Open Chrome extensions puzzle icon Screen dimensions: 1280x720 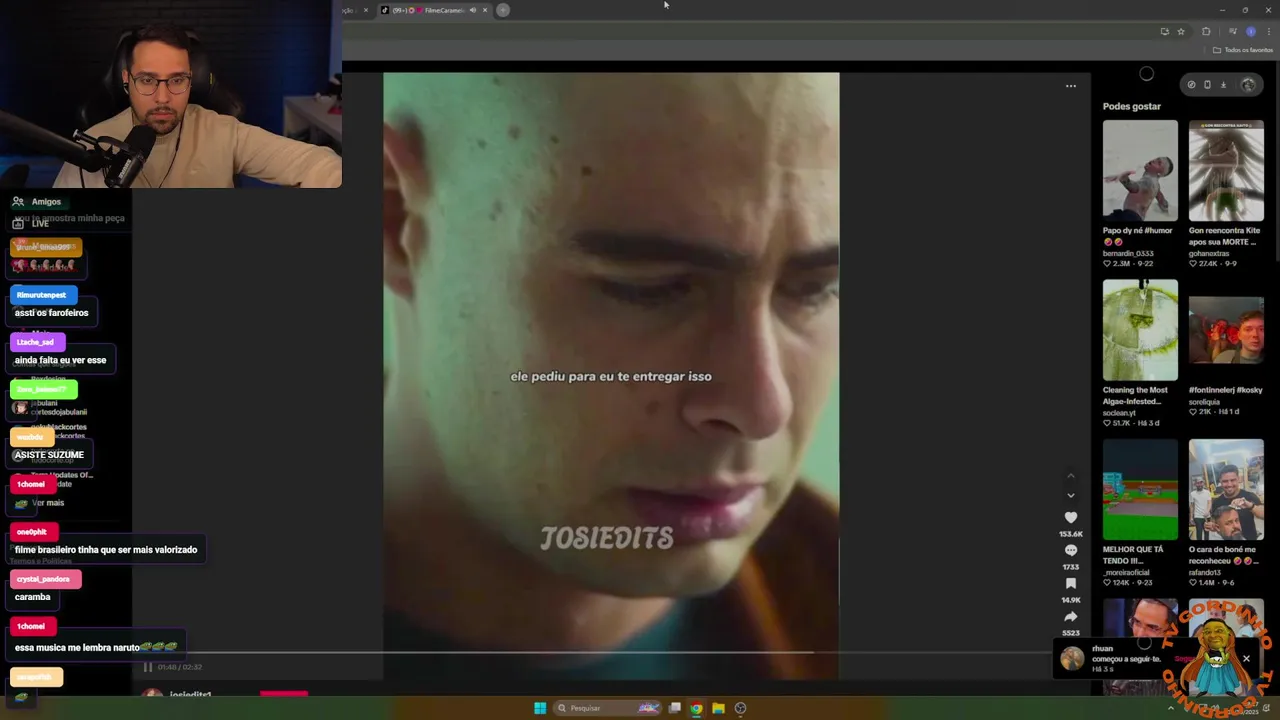click(x=1206, y=32)
